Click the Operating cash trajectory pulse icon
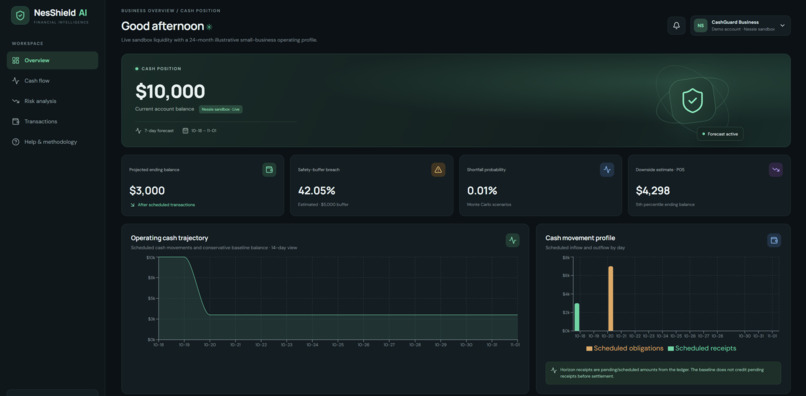The height and width of the screenshot is (396, 806). click(512, 240)
